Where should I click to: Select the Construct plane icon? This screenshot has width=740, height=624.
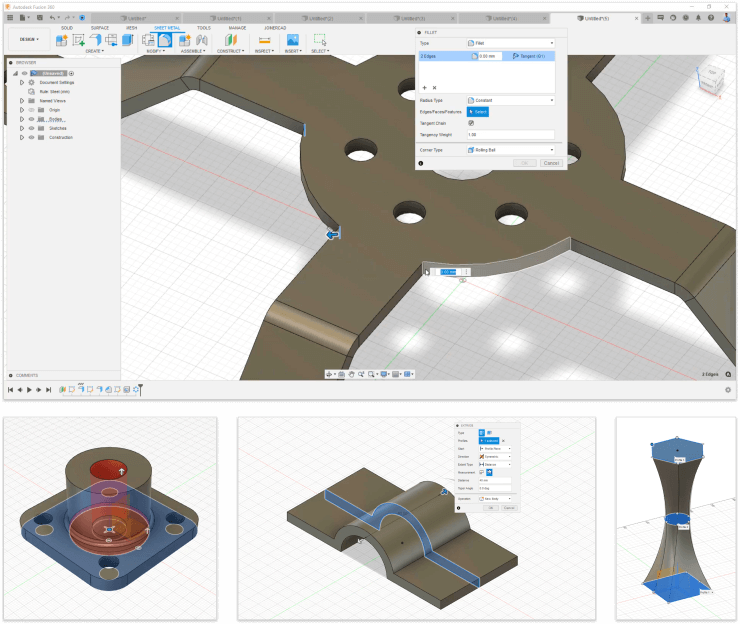click(x=231, y=41)
